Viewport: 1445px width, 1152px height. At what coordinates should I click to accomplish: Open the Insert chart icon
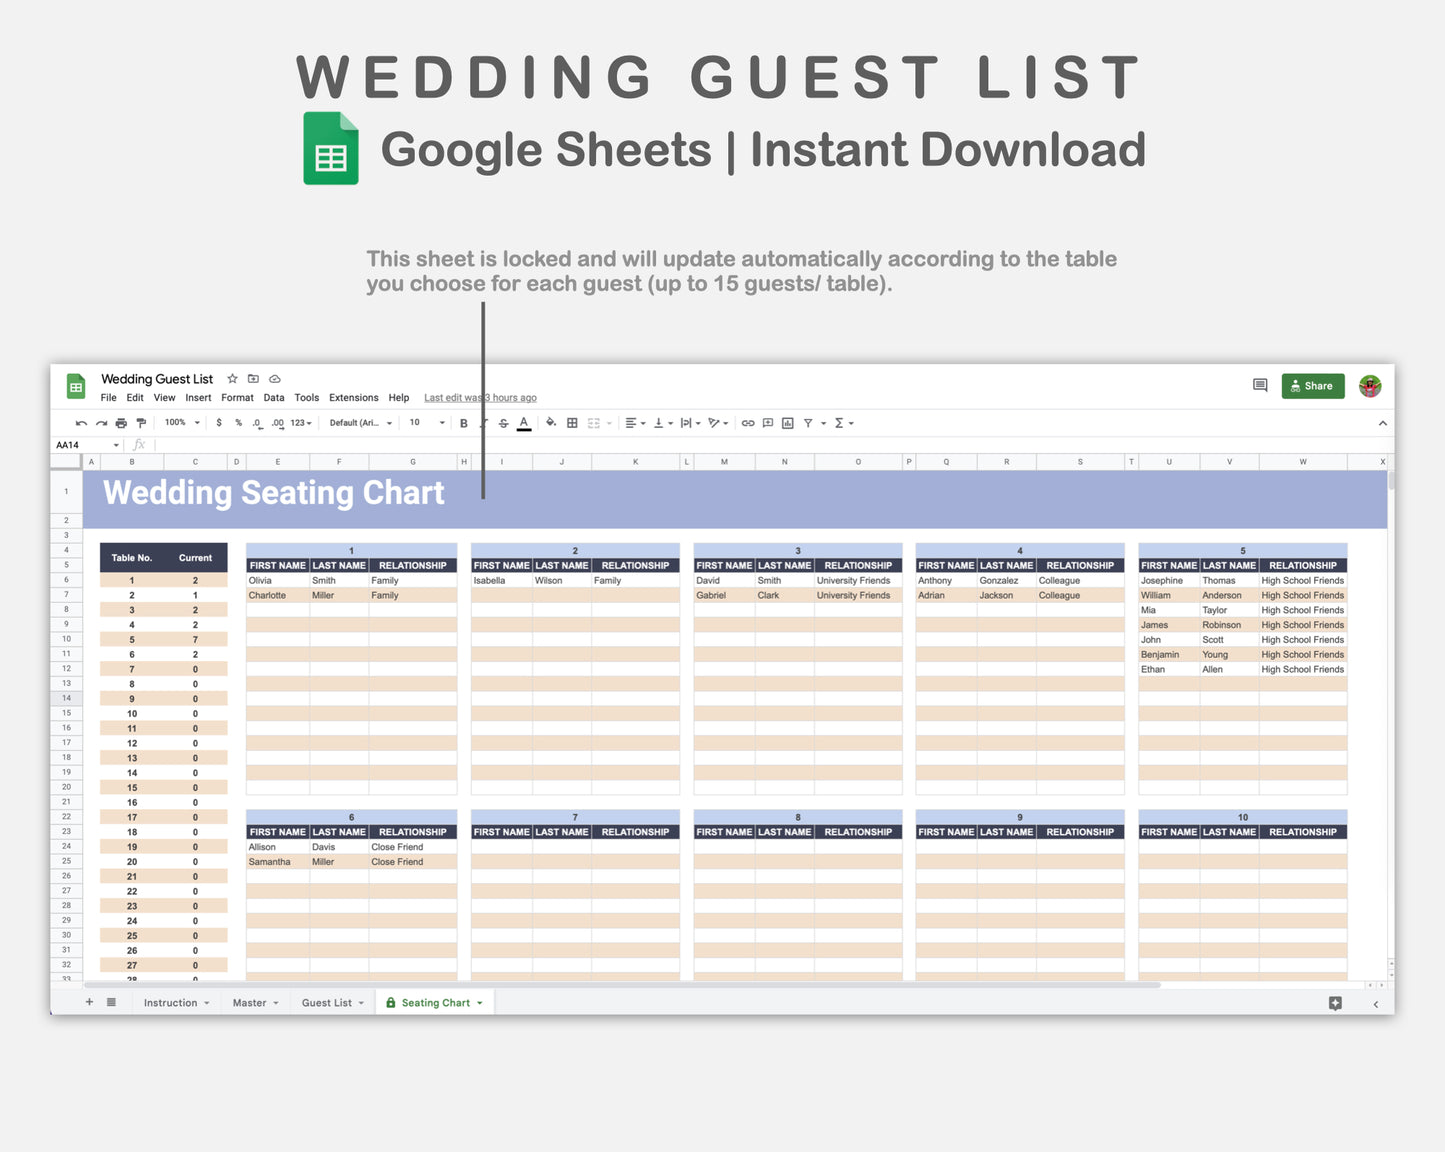(786, 422)
